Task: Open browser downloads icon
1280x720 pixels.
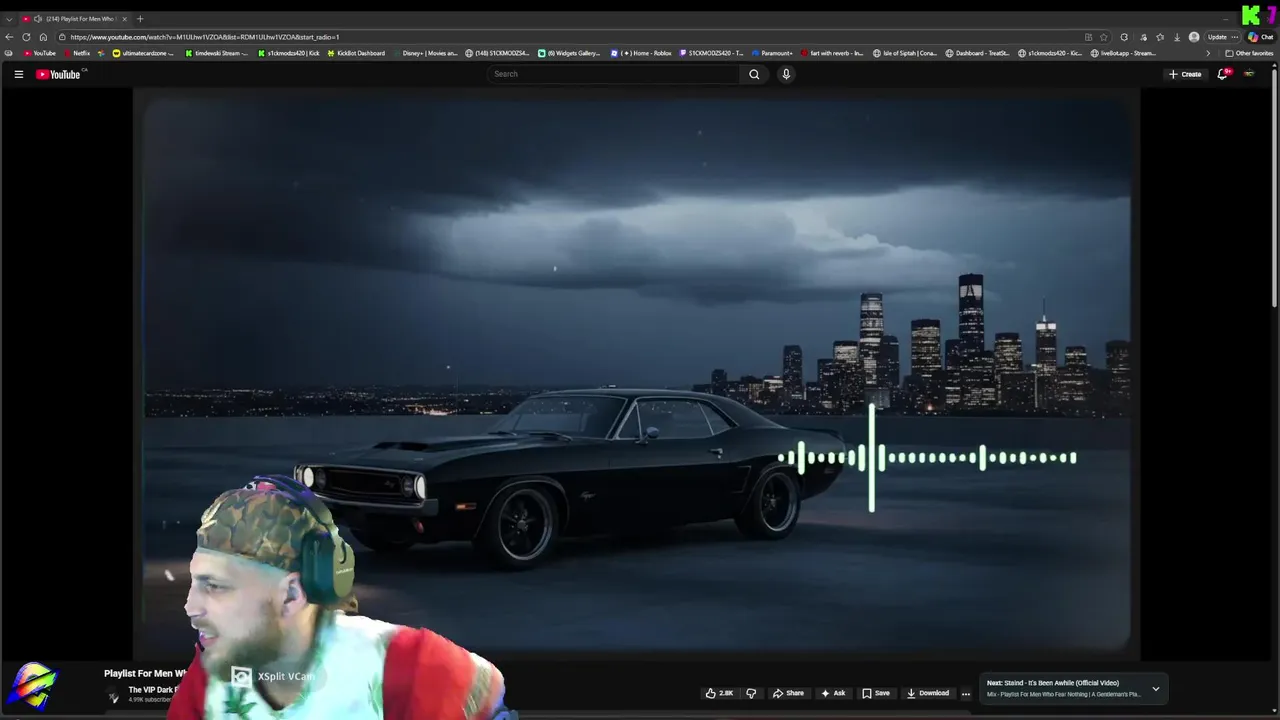Action: [1177, 37]
